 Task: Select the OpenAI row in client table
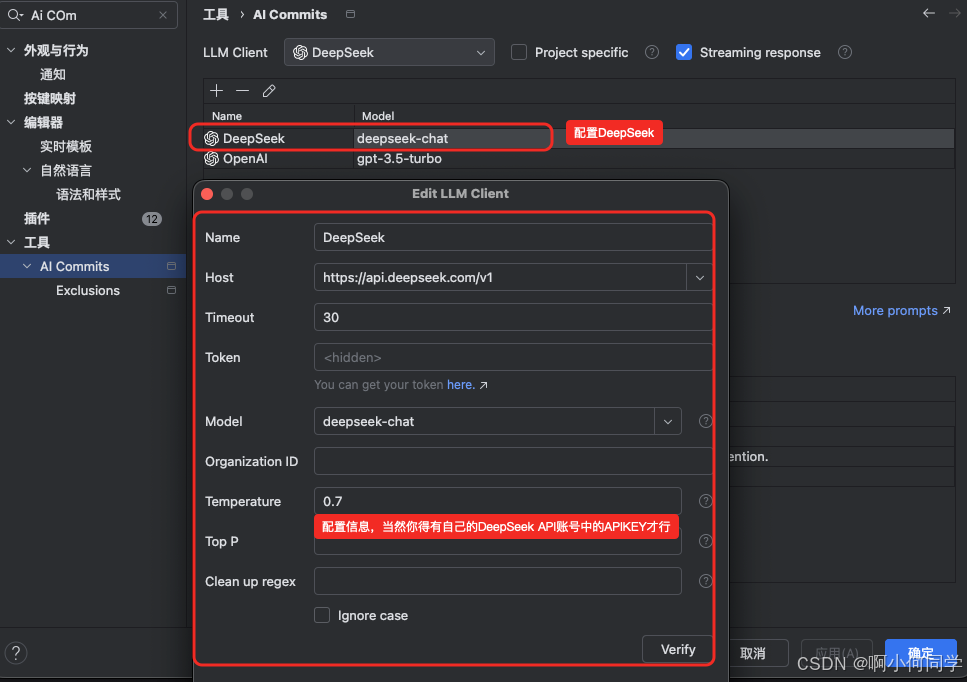click(578, 158)
